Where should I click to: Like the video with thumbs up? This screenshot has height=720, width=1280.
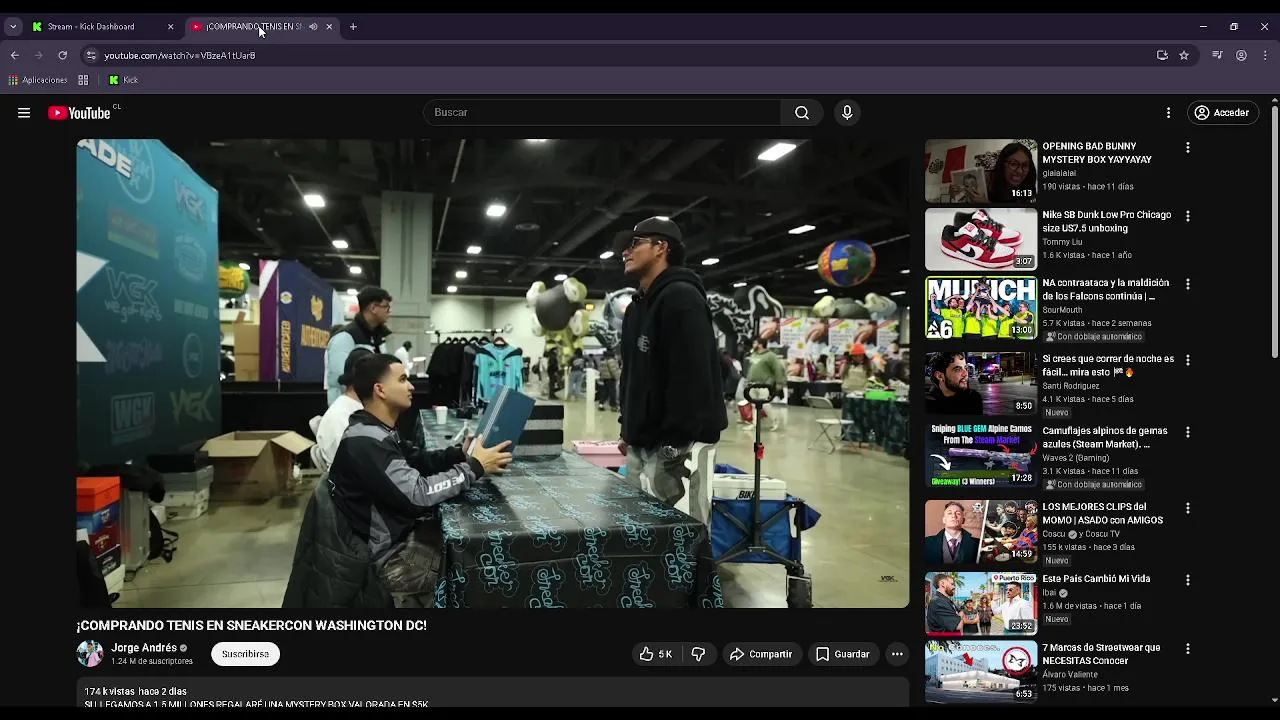click(655, 654)
